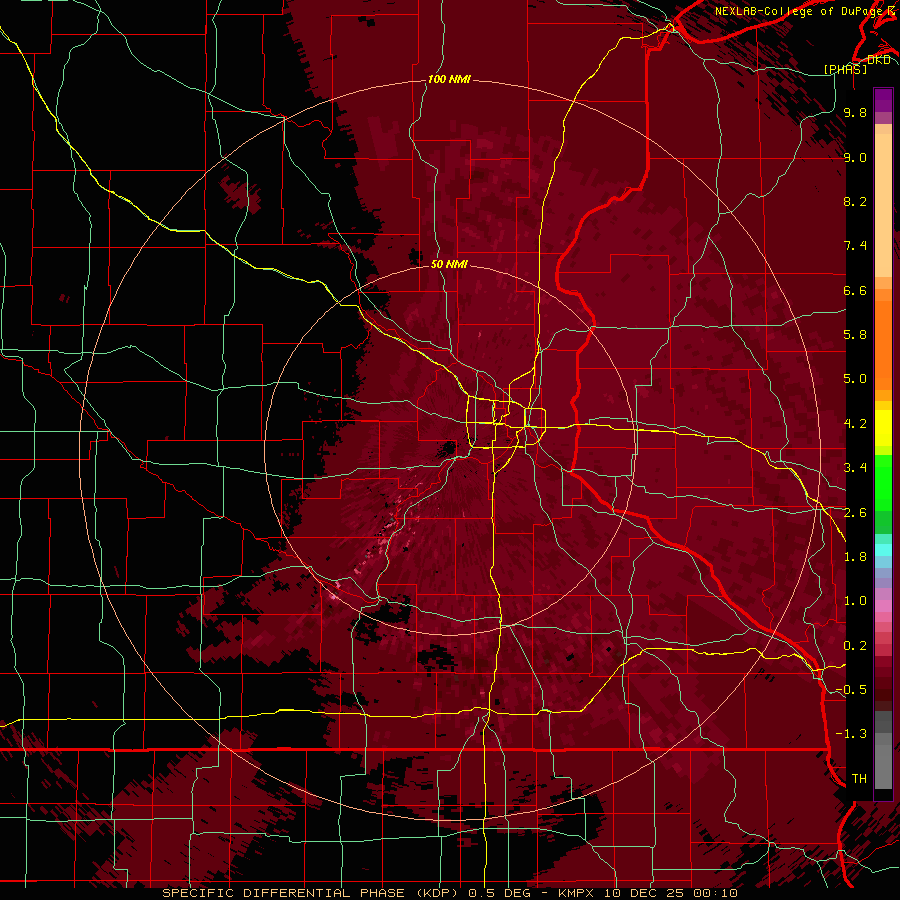900x900 pixels.
Task: Click the 3.4 scale value
Action: point(855,468)
